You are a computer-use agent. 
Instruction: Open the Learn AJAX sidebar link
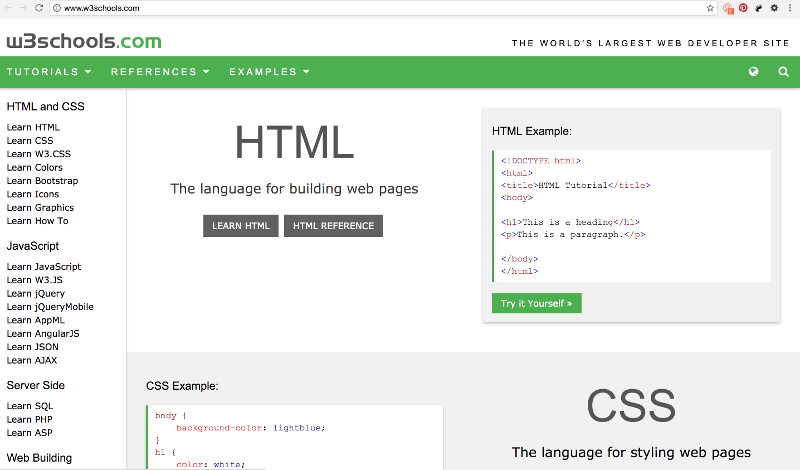click(32, 360)
